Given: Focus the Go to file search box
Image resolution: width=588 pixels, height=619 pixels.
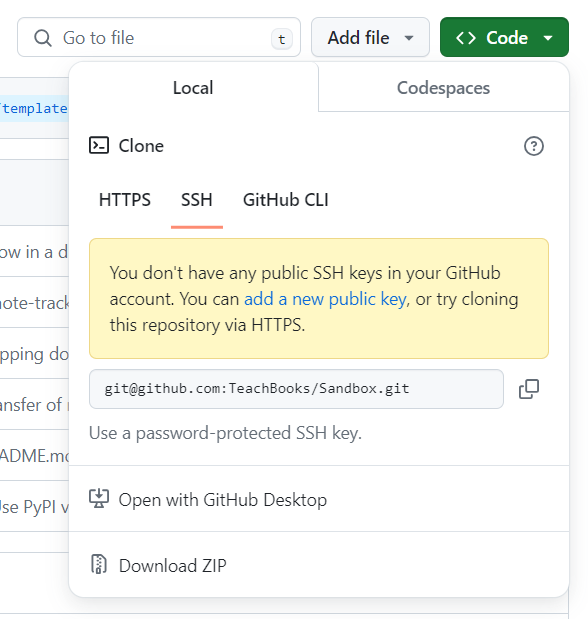Looking at the screenshot, I should point(159,37).
